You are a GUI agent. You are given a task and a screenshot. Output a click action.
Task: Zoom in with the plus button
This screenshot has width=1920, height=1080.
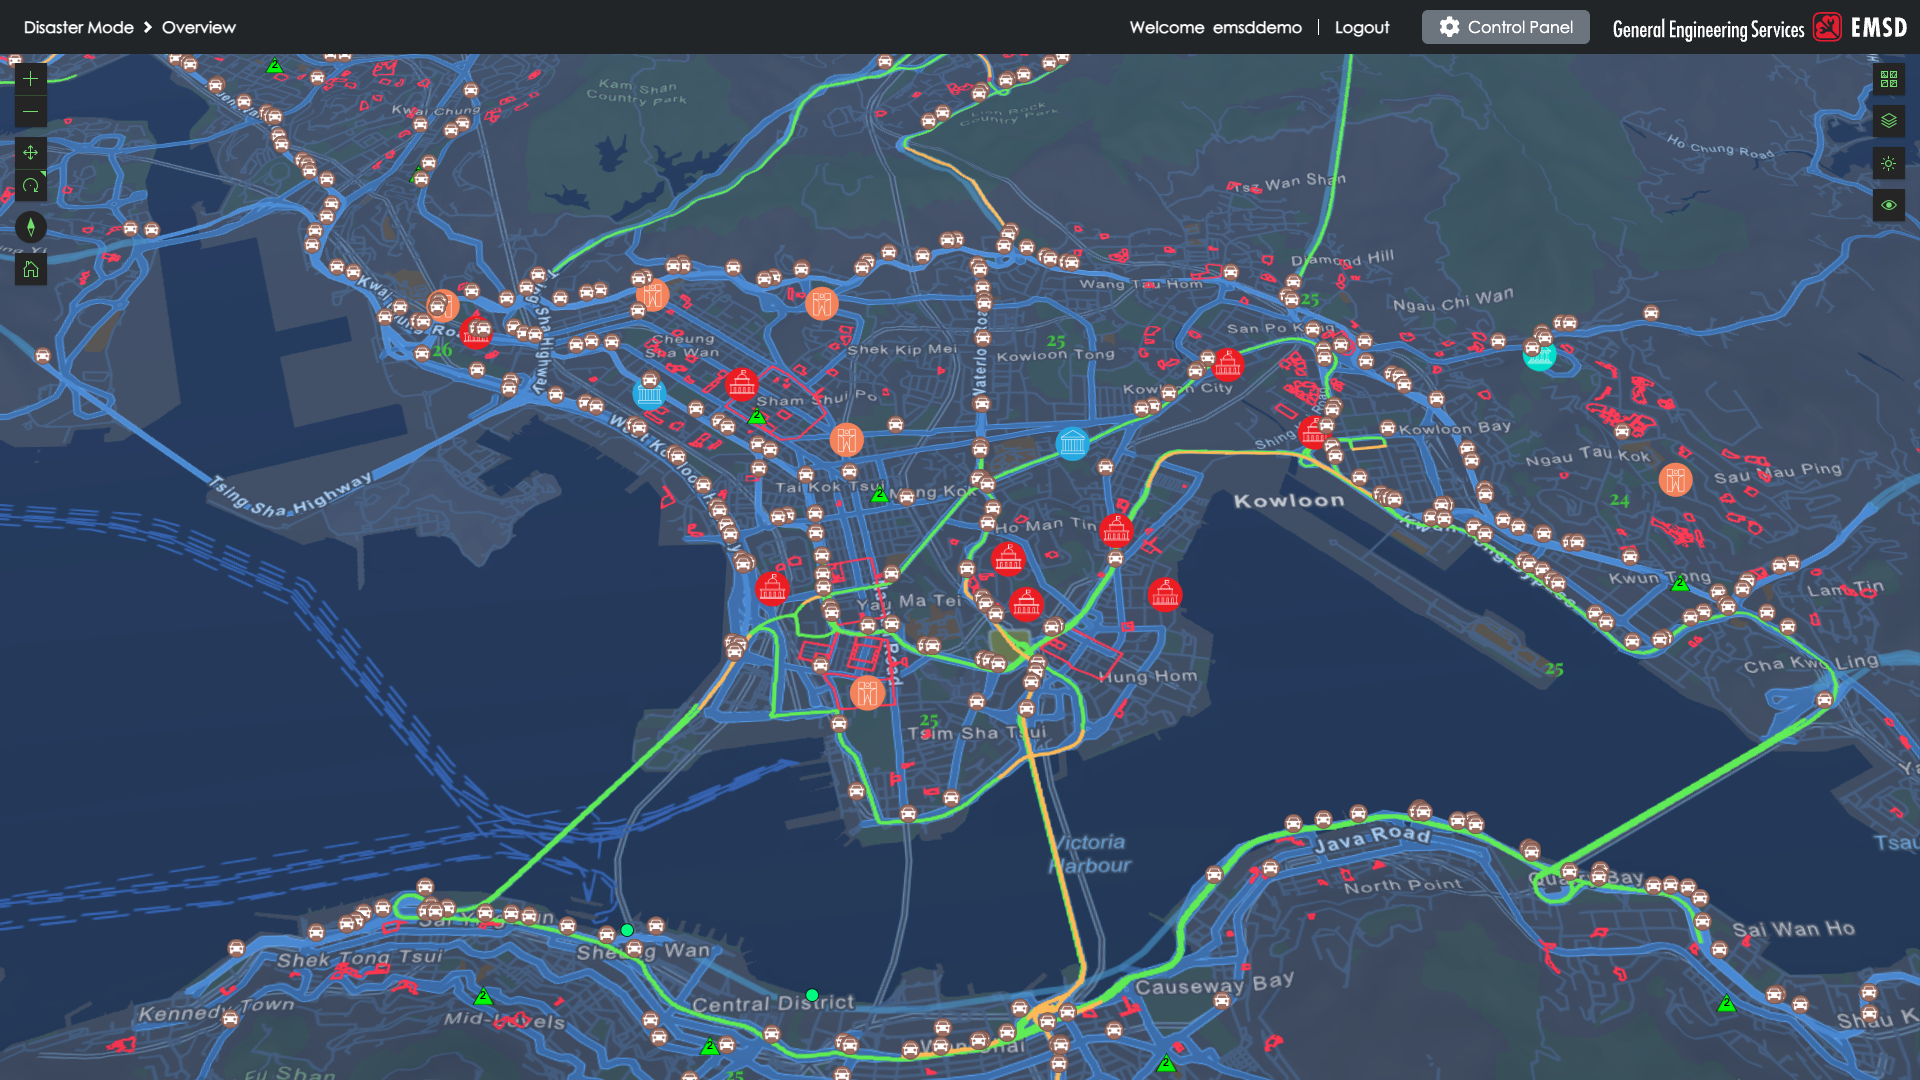pyautogui.click(x=31, y=79)
